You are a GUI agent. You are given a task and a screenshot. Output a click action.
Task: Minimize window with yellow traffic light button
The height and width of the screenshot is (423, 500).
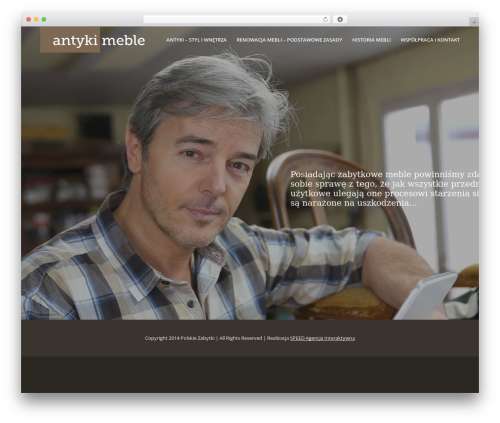[36, 19]
